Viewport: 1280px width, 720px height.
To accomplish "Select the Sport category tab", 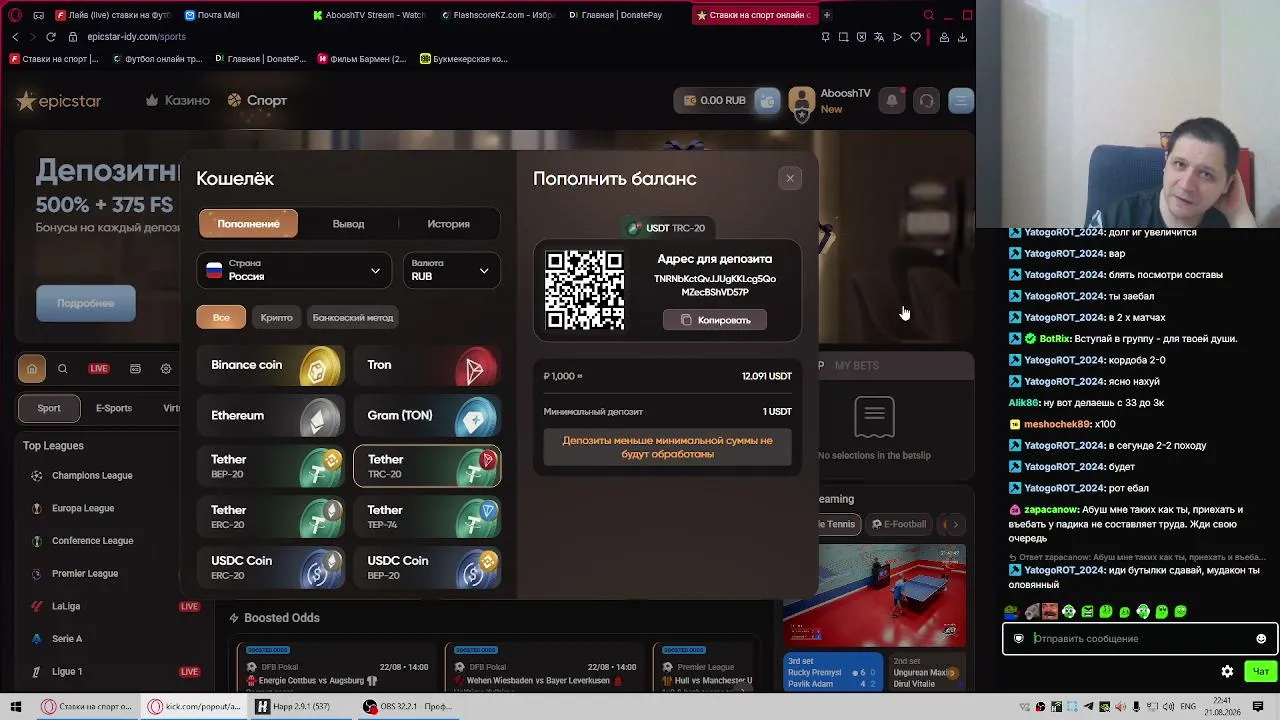I will pyautogui.click(x=49, y=408).
